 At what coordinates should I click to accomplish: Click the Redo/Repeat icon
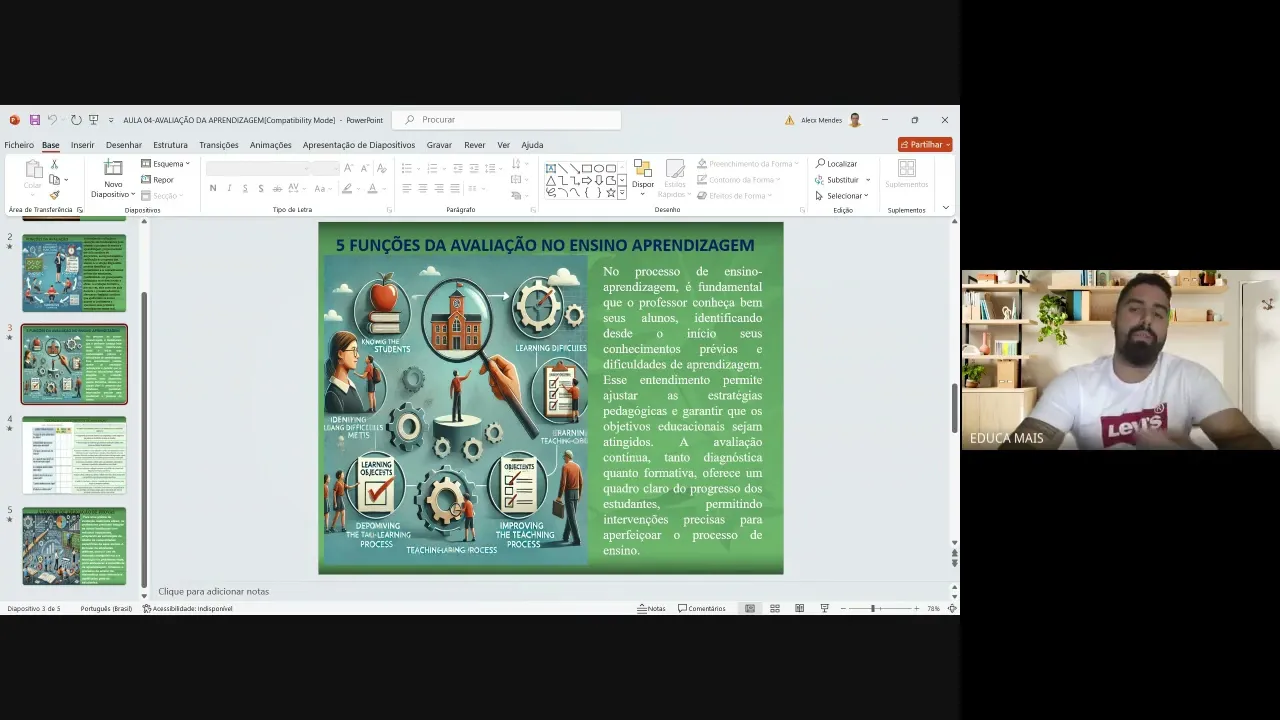76,120
